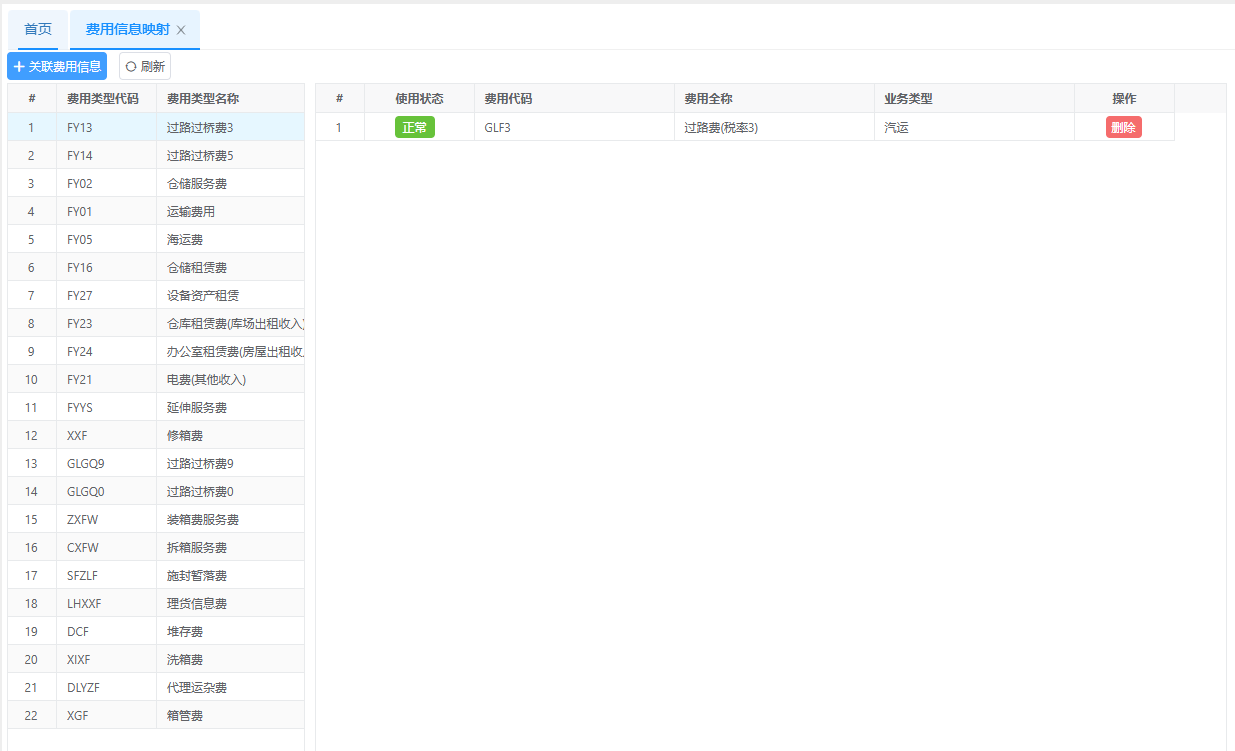The height and width of the screenshot is (751, 1235).
Task: Switch to the 首页 tab
Action: [x=38, y=29]
